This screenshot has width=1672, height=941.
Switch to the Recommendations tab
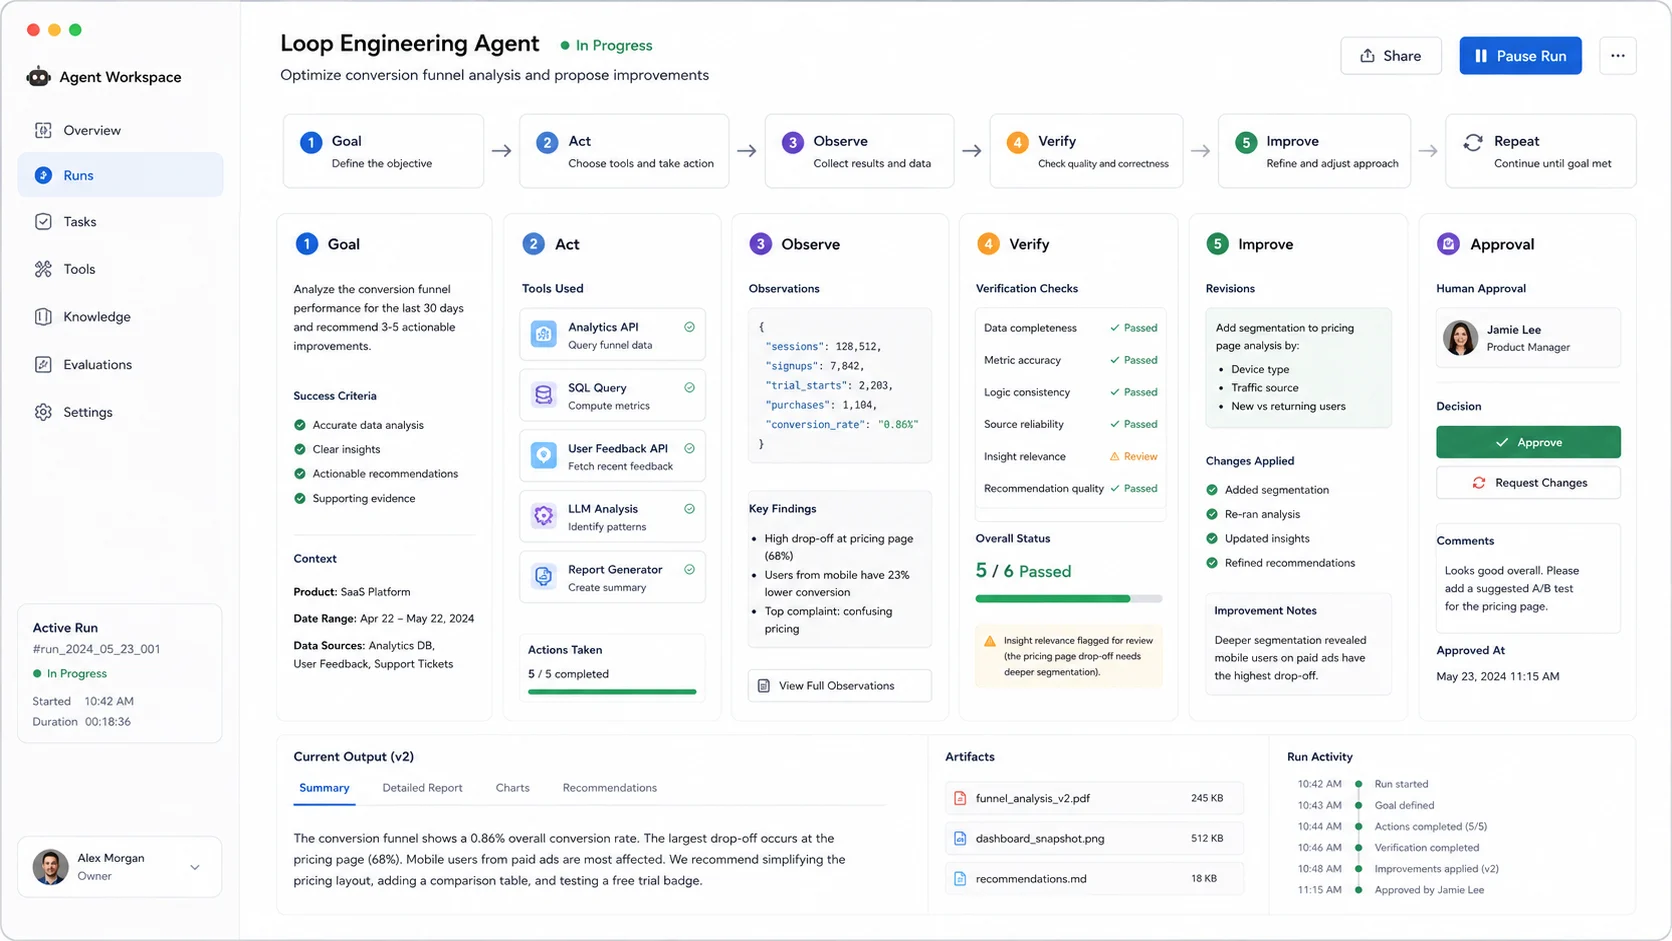(x=609, y=788)
